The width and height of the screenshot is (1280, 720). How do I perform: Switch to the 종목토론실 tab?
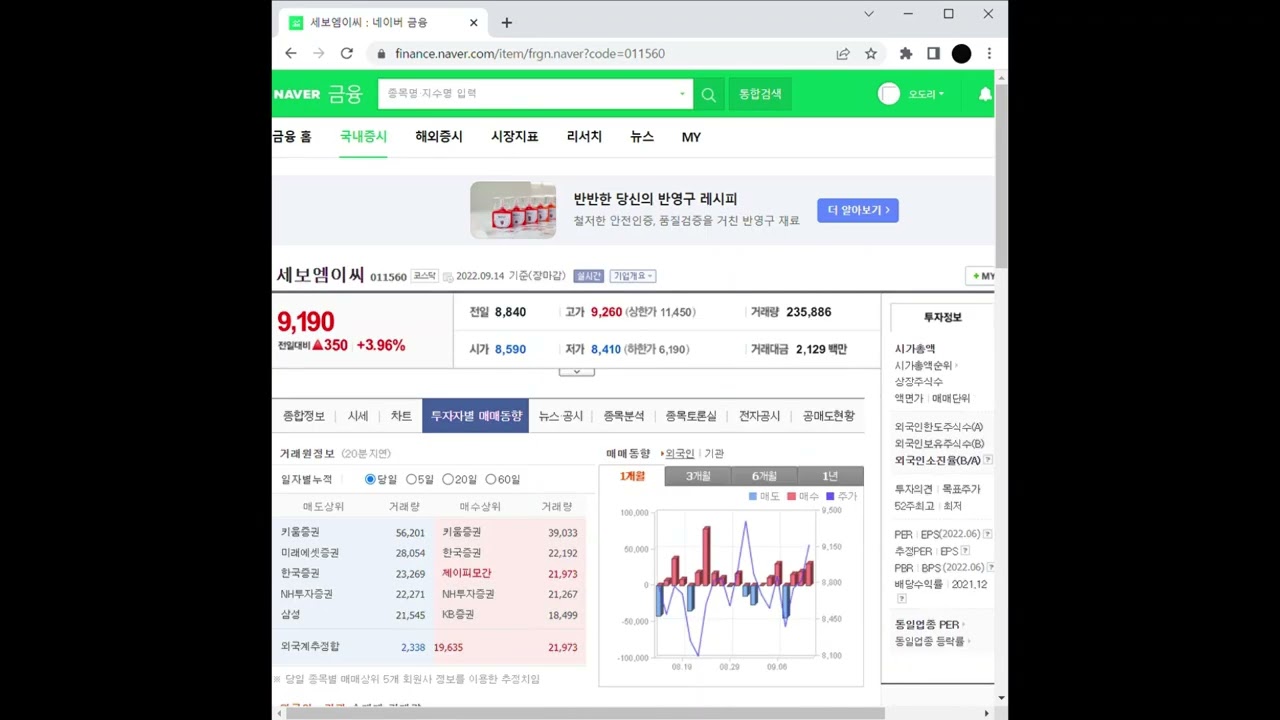691,416
